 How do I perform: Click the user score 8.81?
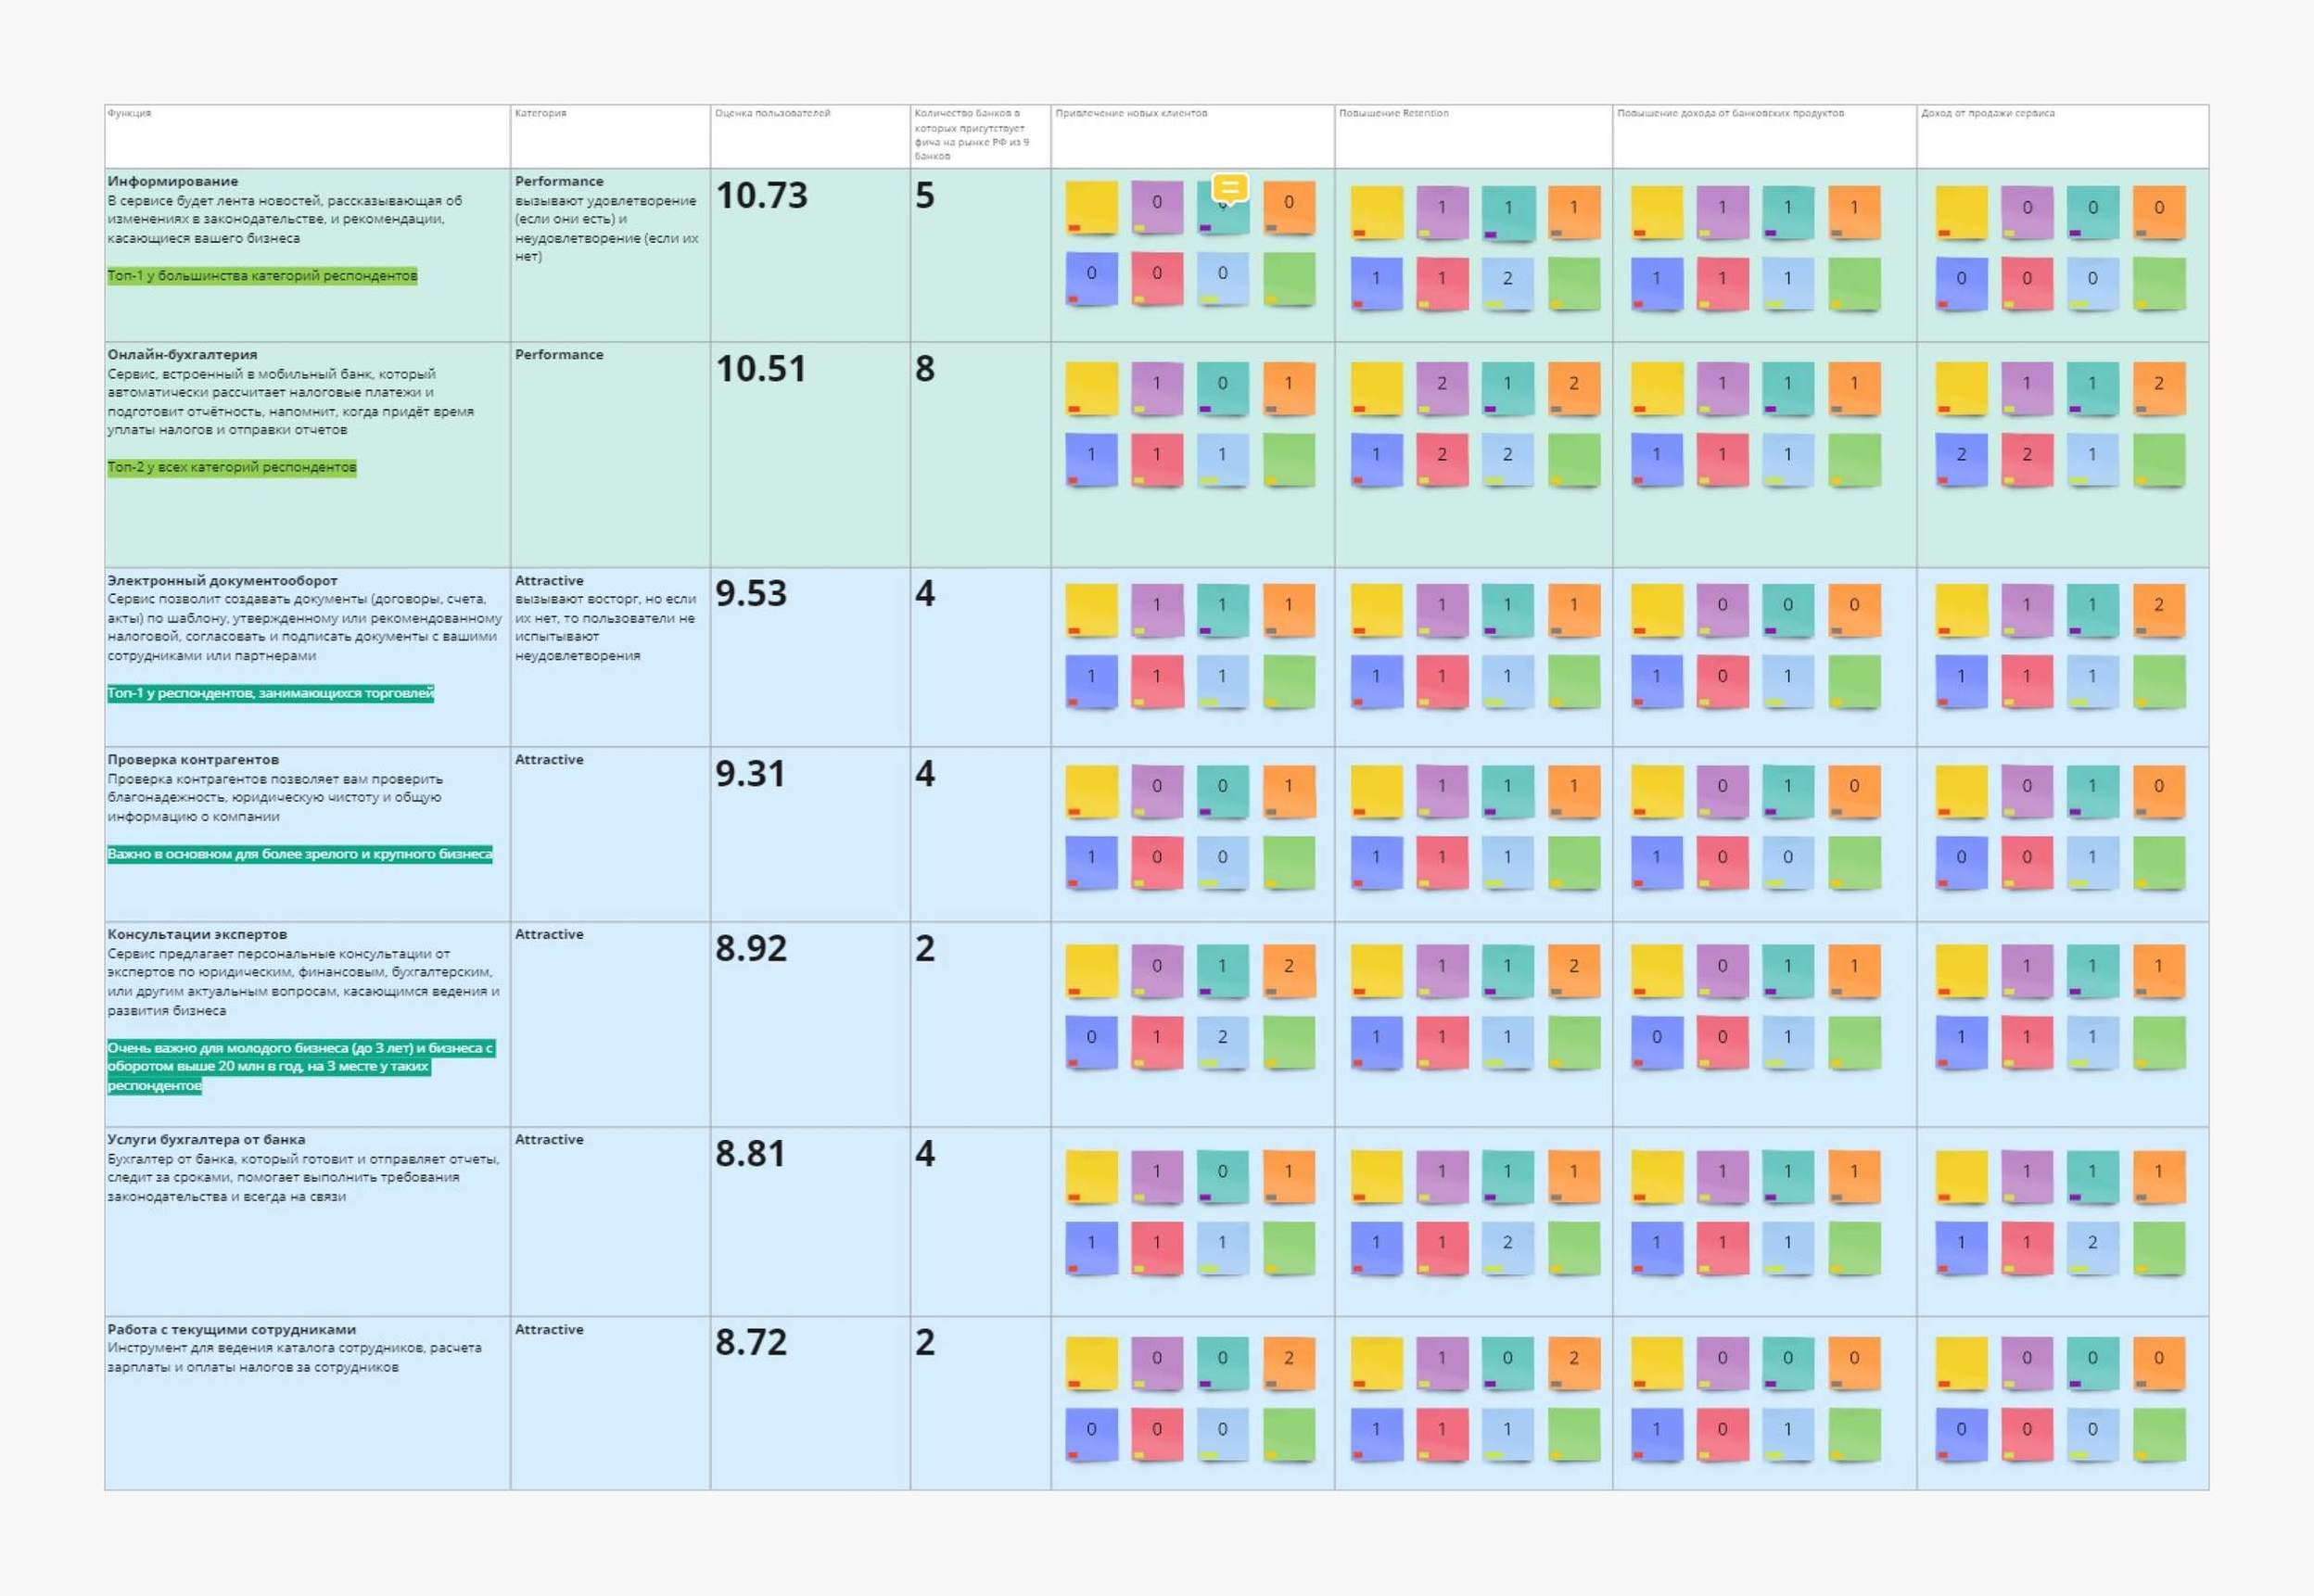(x=750, y=1153)
